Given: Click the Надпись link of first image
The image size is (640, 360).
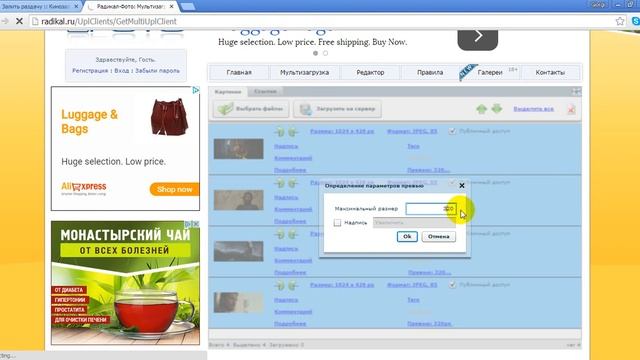Looking at the screenshot, I should click(x=286, y=146).
